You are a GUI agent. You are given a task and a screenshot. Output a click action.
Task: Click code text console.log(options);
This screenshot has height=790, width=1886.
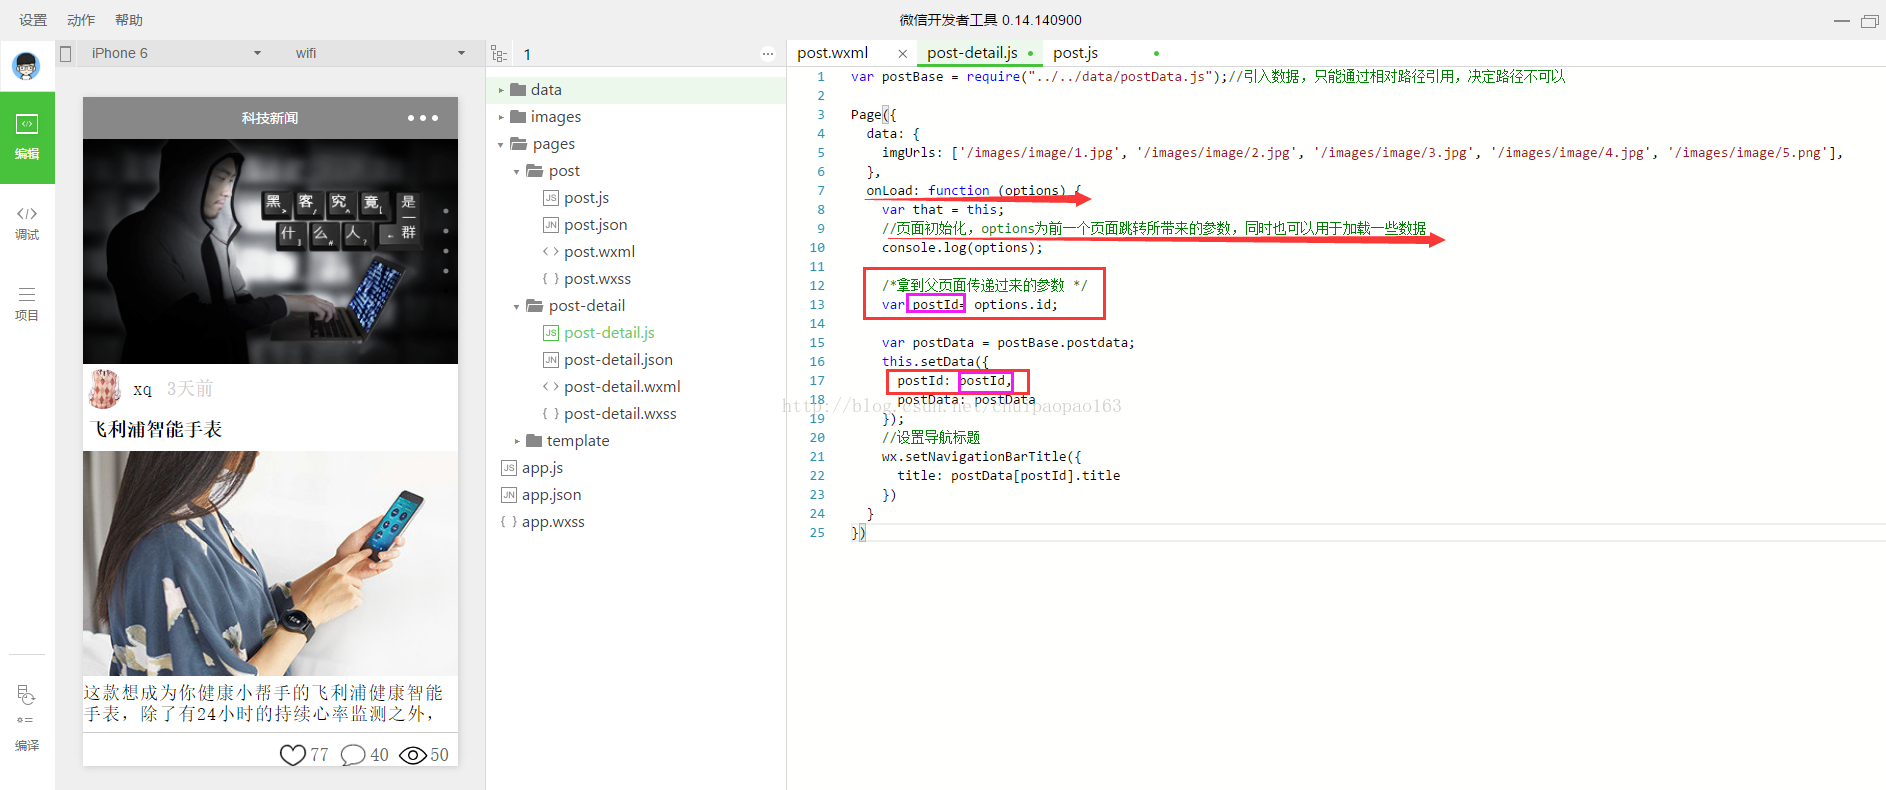962,248
